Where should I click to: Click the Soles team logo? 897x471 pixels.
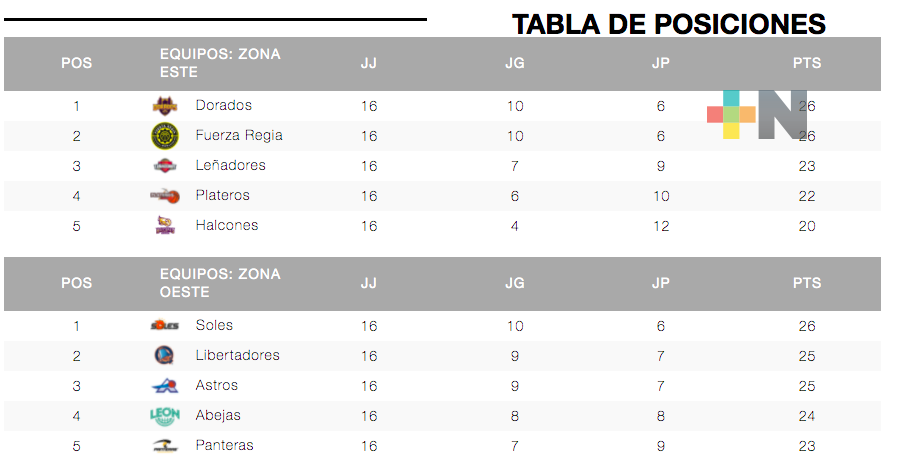tap(164, 325)
